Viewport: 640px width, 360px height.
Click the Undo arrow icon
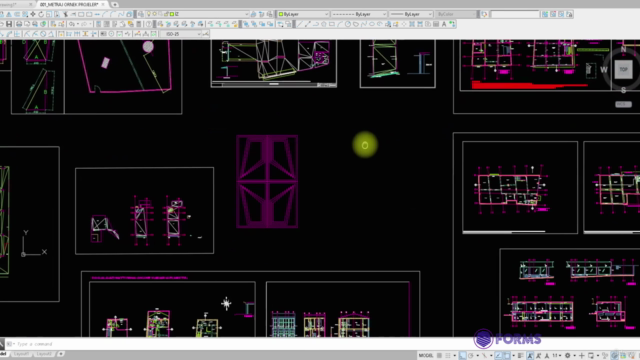tap(71, 24)
